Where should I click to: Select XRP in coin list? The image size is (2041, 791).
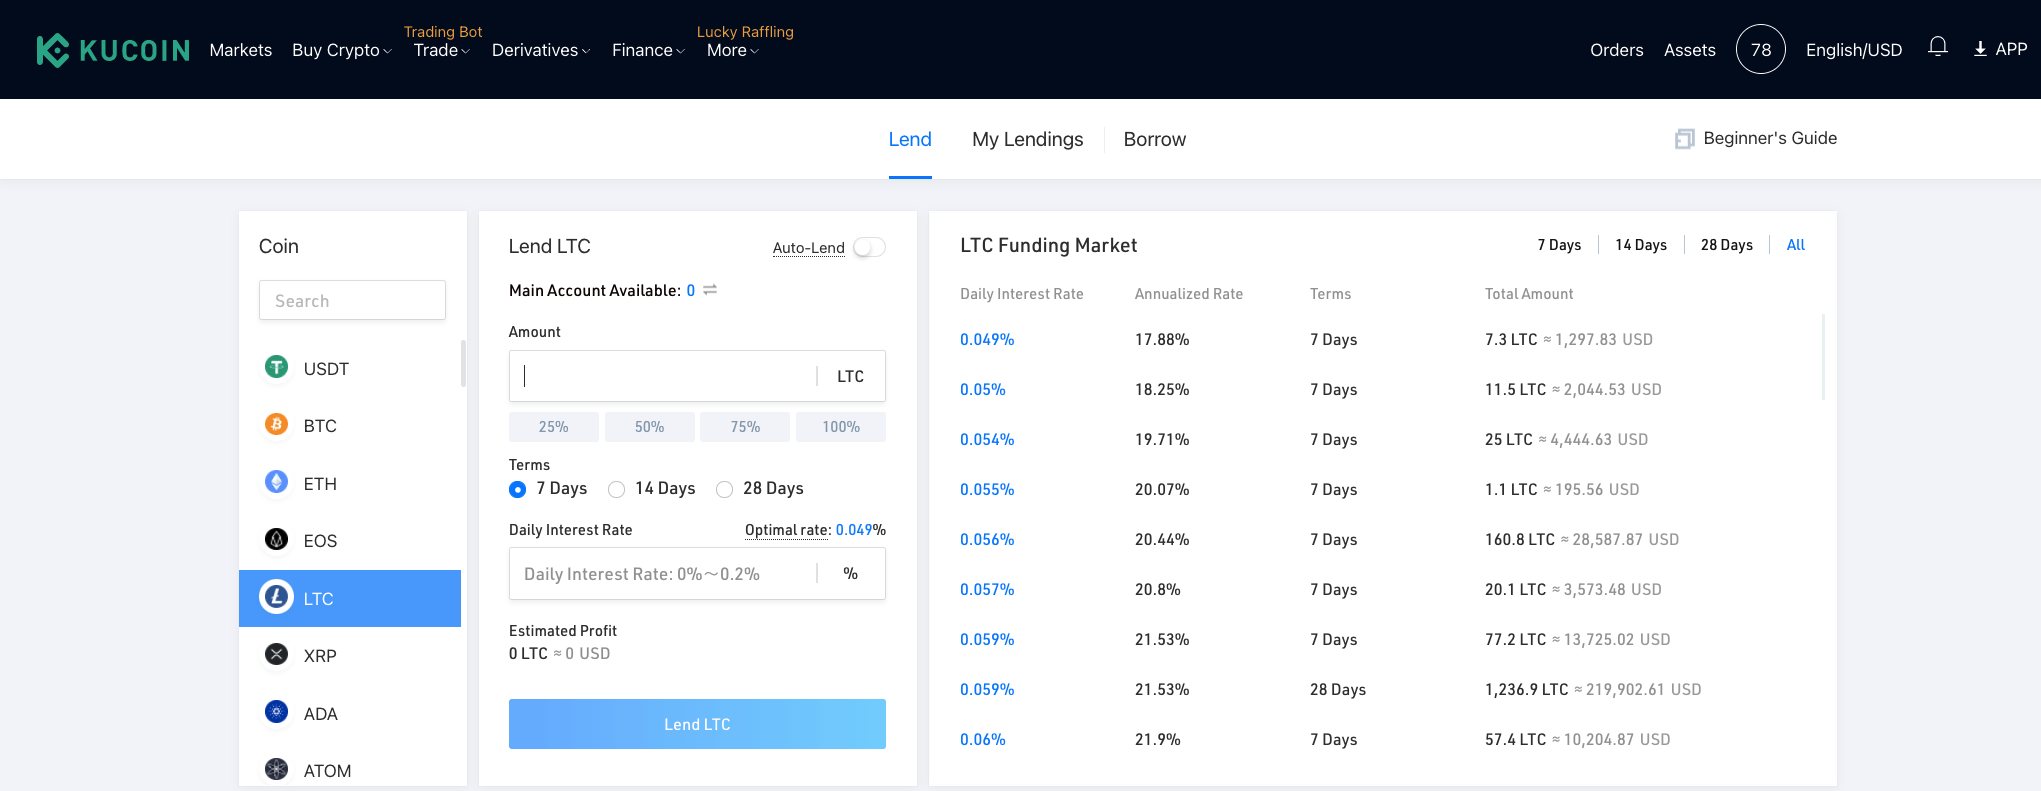tap(350, 655)
